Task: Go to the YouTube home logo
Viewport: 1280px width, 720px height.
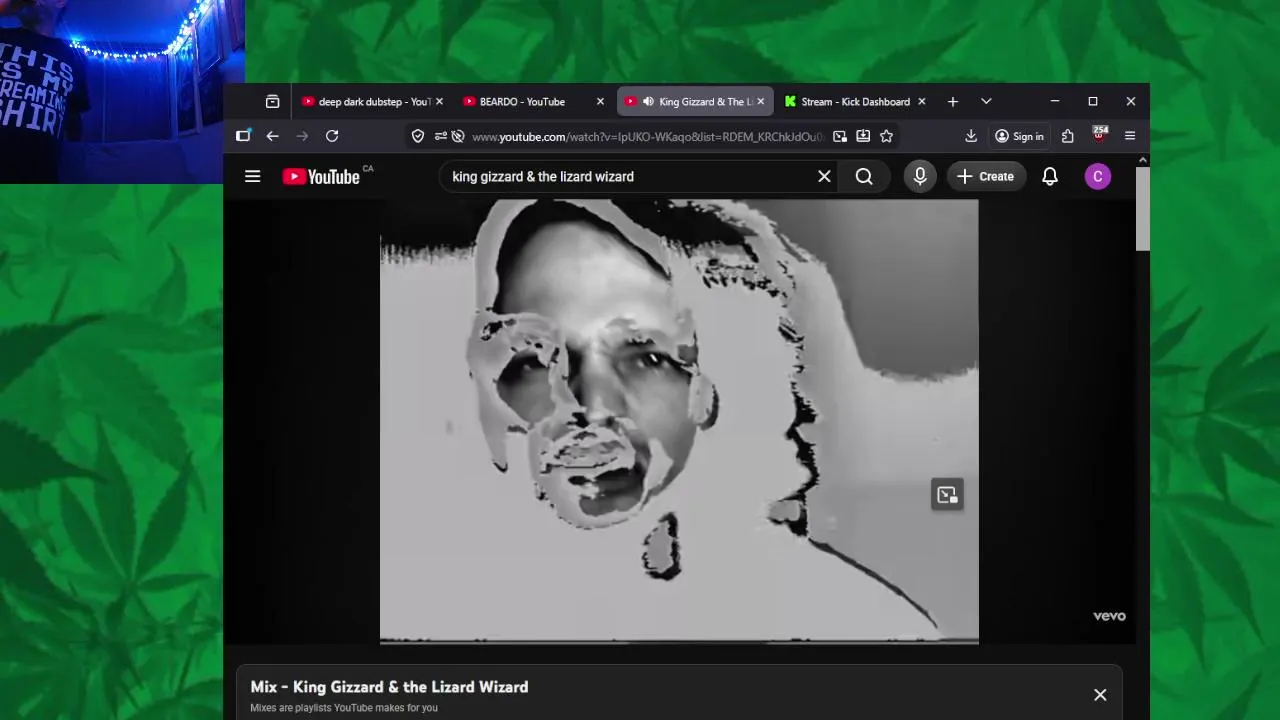Action: pos(321,176)
